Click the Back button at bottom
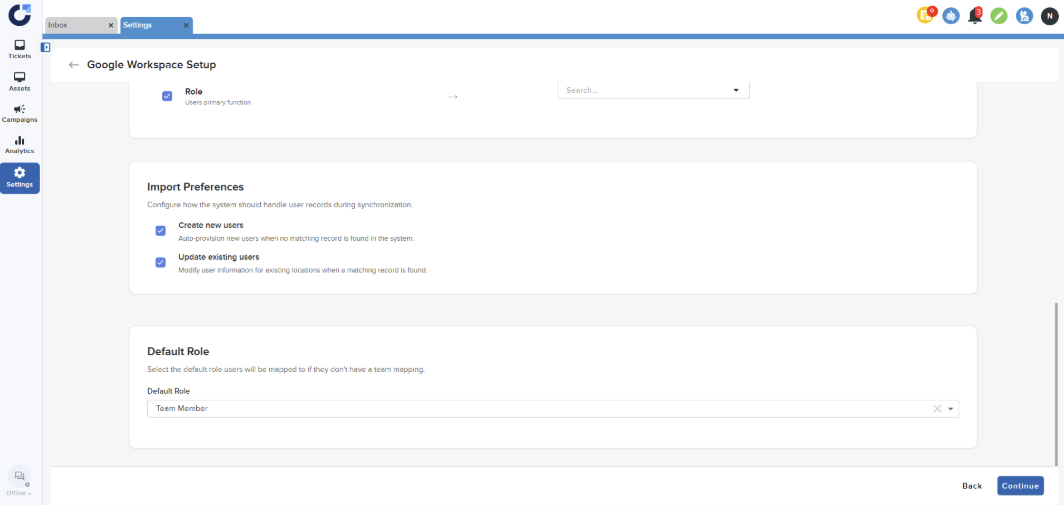Image resolution: width=1064 pixels, height=505 pixels. coord(971,486)
